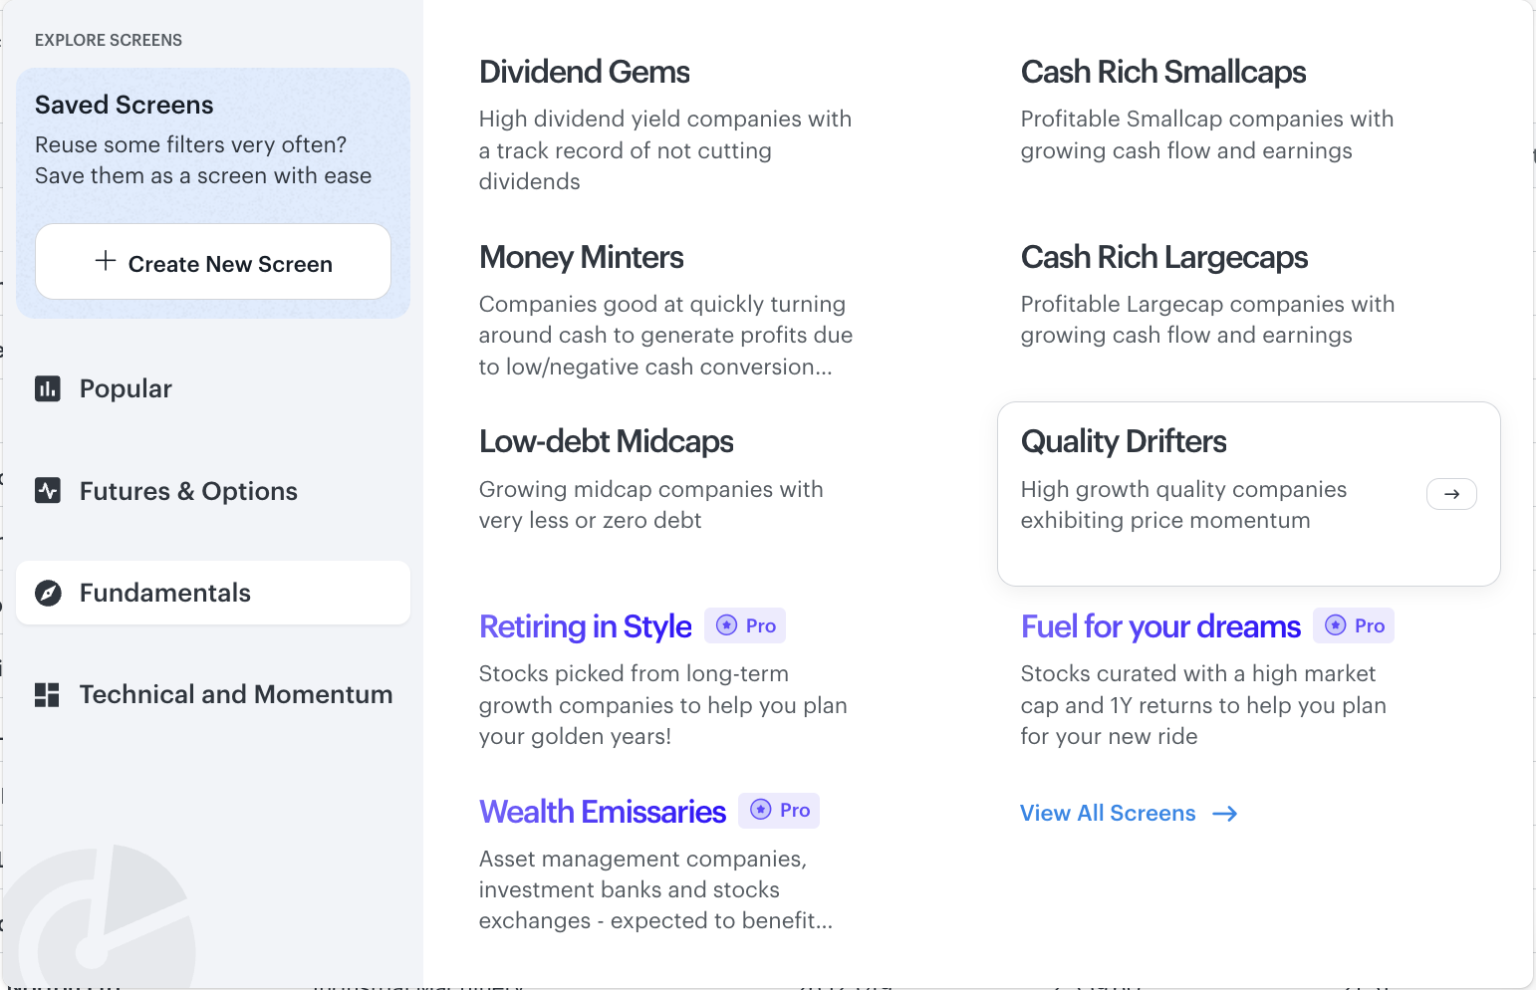
Task: Open the Cash Rich Smallcaps screen
Action: [x=1163, y=72]
